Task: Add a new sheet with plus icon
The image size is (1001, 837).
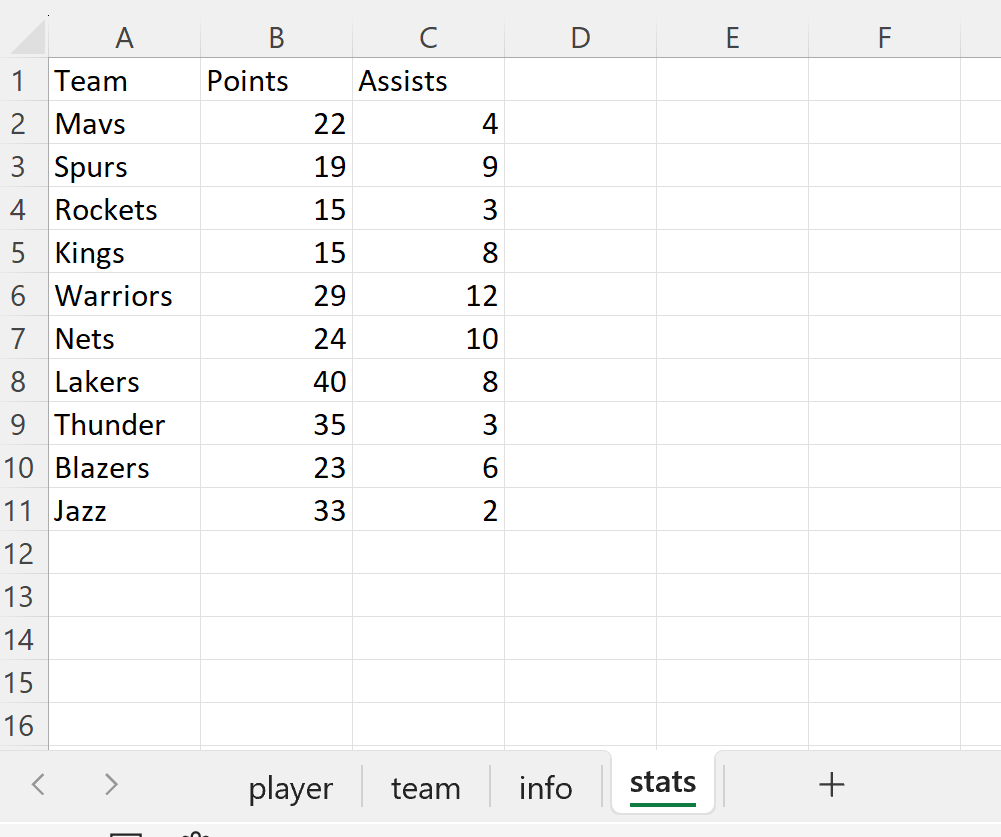Action: (x=831, y=784)
